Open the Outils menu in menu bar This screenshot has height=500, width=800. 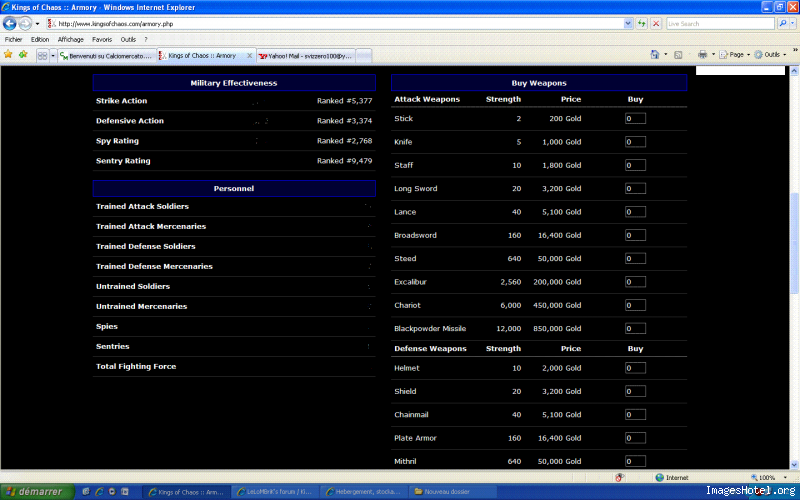click(128, 39)
